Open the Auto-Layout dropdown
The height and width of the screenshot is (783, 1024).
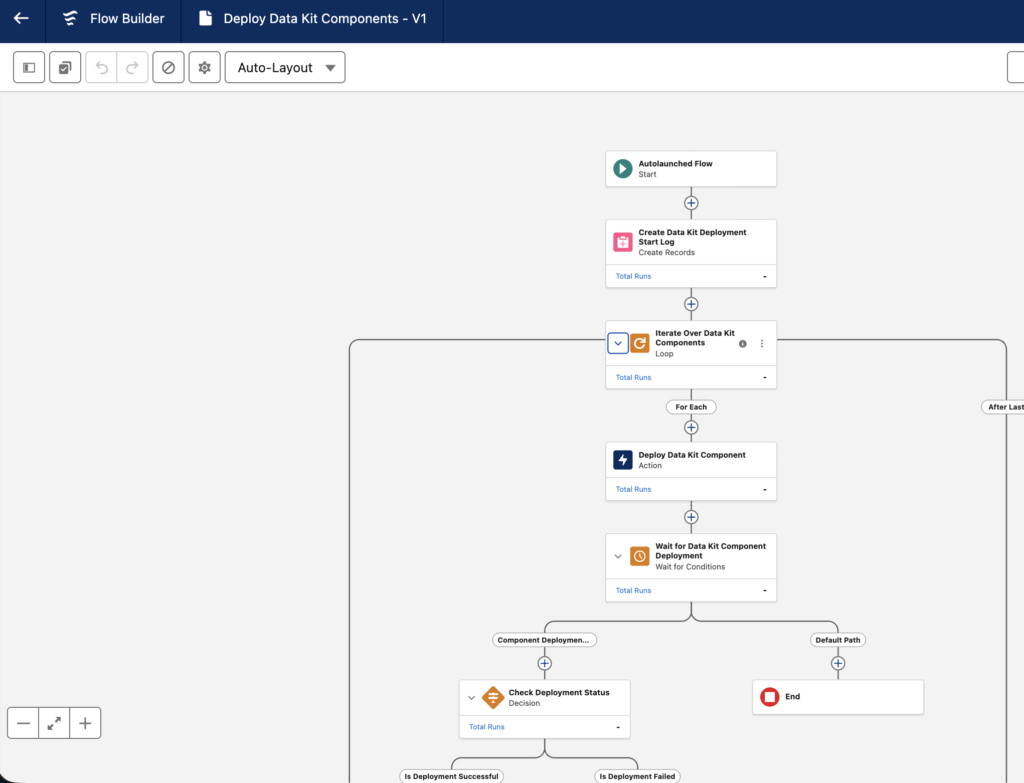(284, 67)
